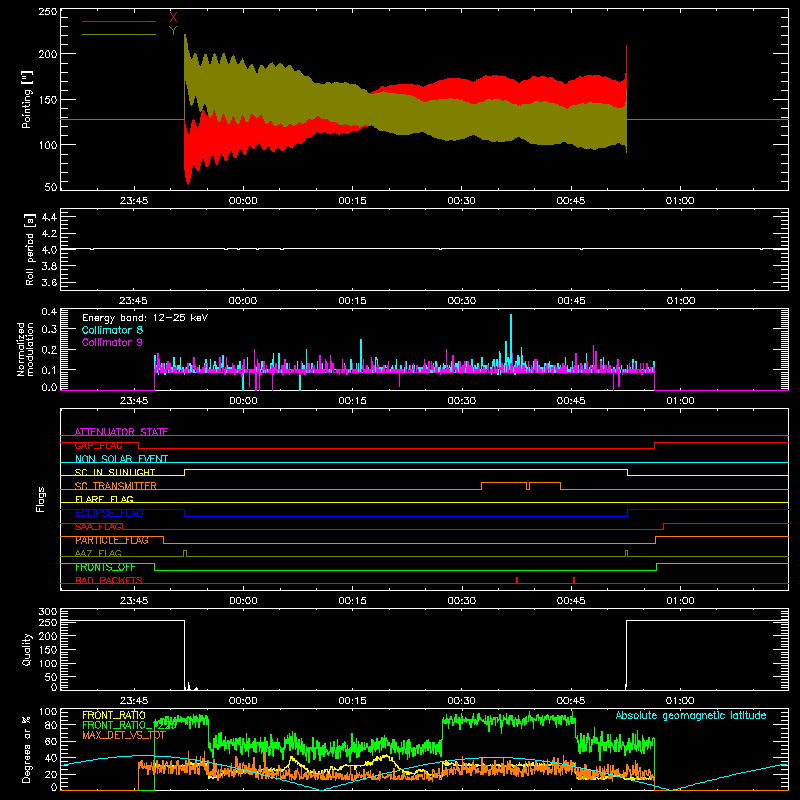800x800 pixels.
Task: Select the SC_TRANSMITTER flag label
Action: tap(116, 486)
